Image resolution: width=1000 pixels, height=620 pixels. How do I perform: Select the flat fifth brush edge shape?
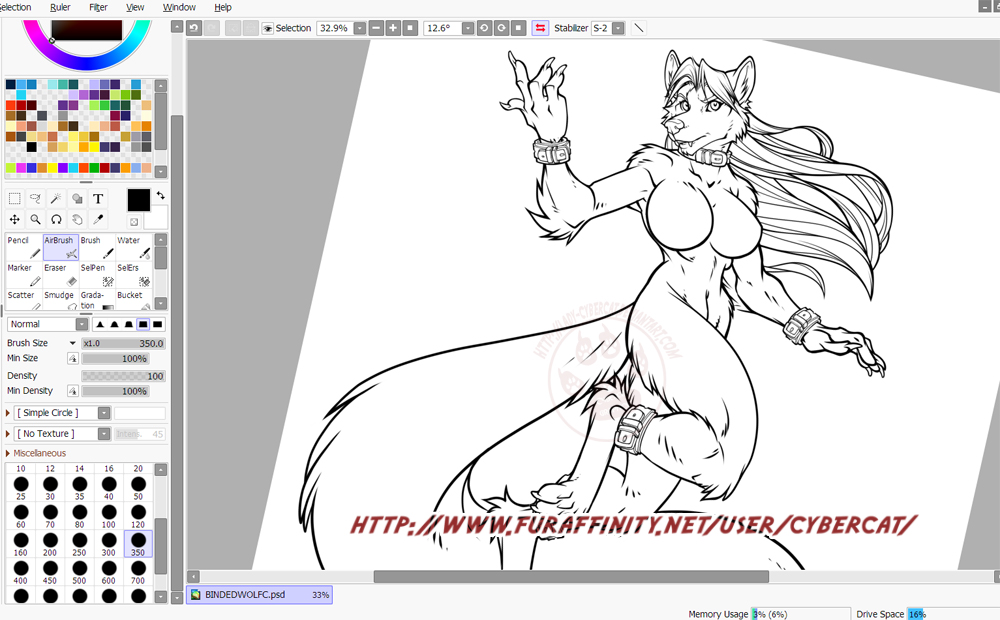[158, 324]
